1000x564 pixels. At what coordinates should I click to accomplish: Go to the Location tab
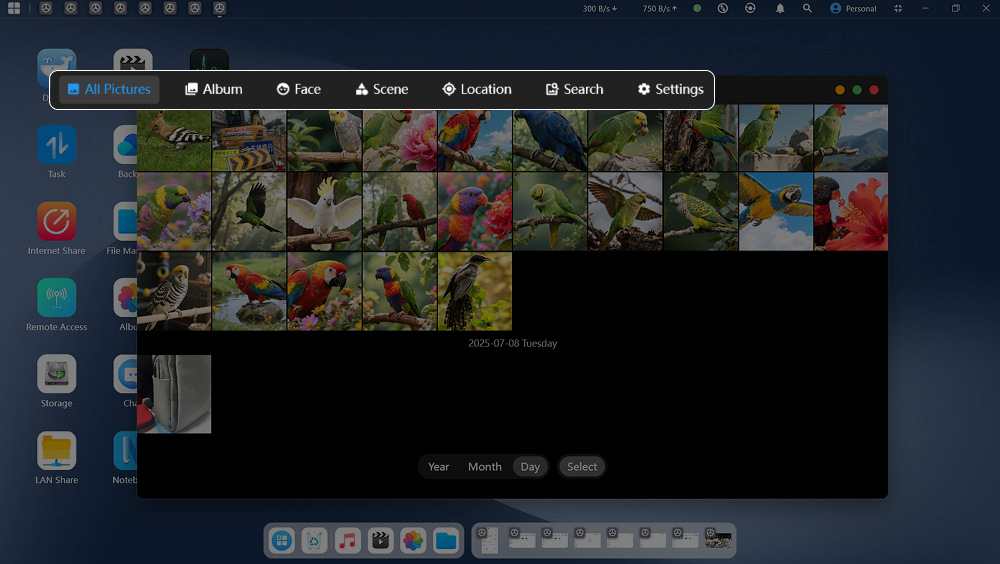[x=476, y=89]
